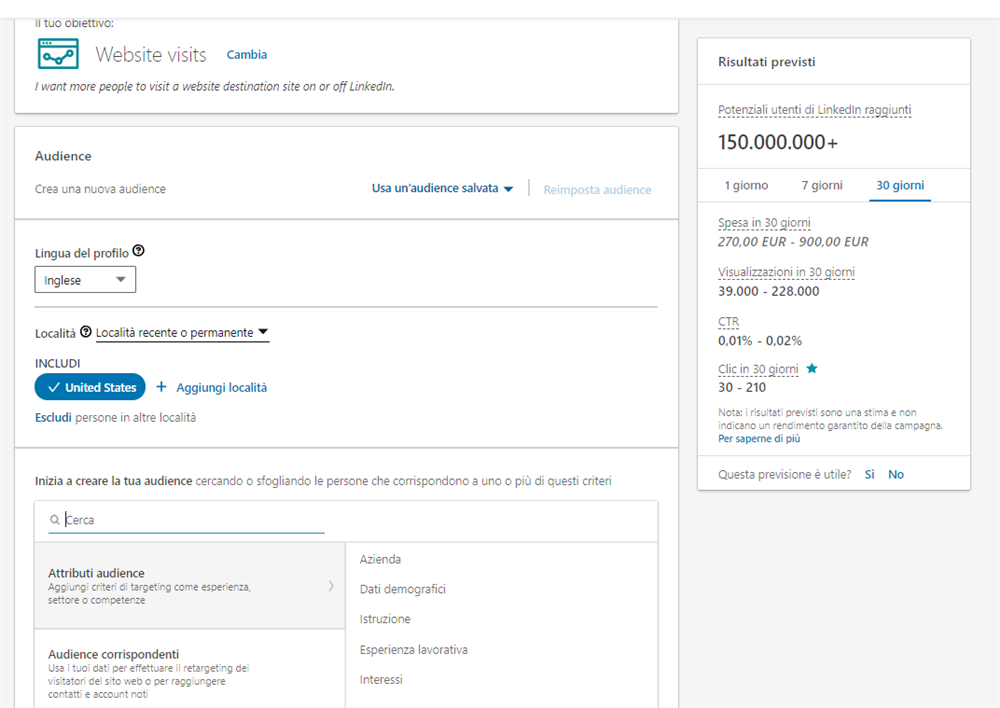Click the help icon next to Lingua del profilo

click(138, 252)
